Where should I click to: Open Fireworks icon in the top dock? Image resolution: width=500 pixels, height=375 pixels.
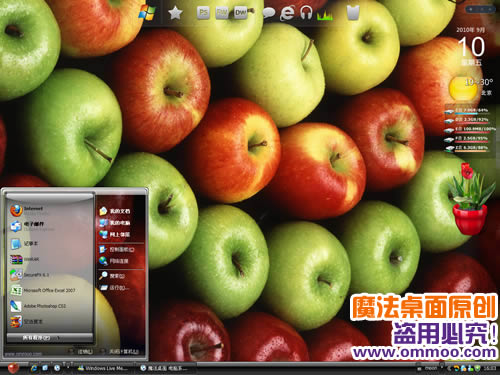click(x=222, y=13)
